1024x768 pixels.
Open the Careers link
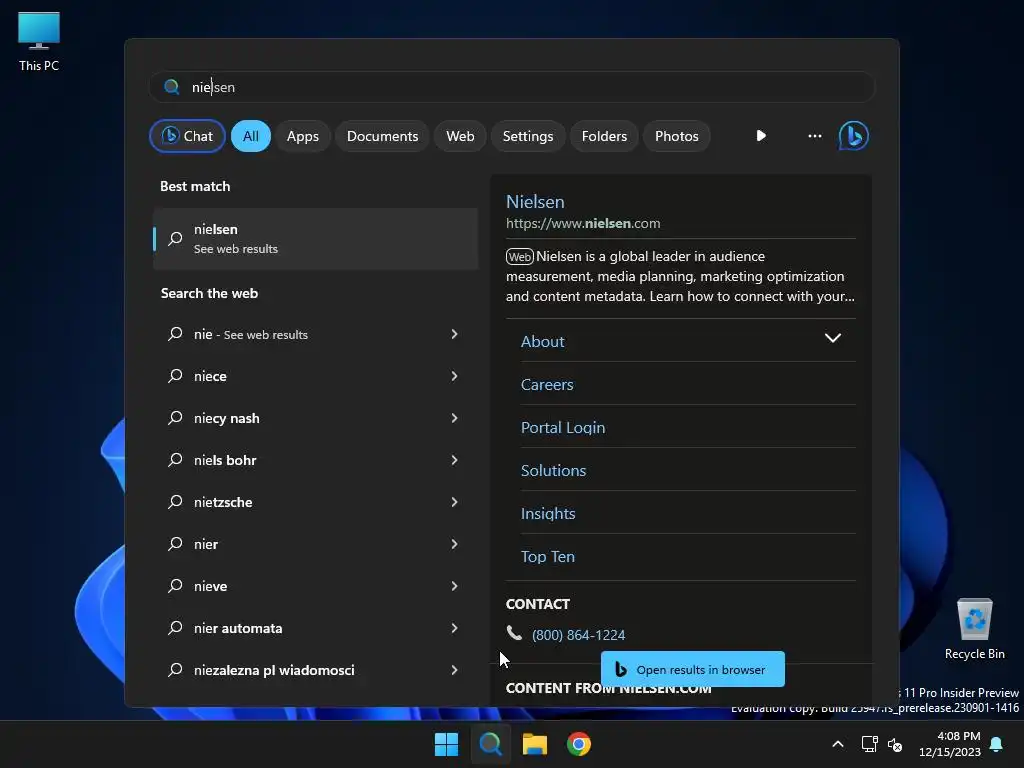pos(547,385)
